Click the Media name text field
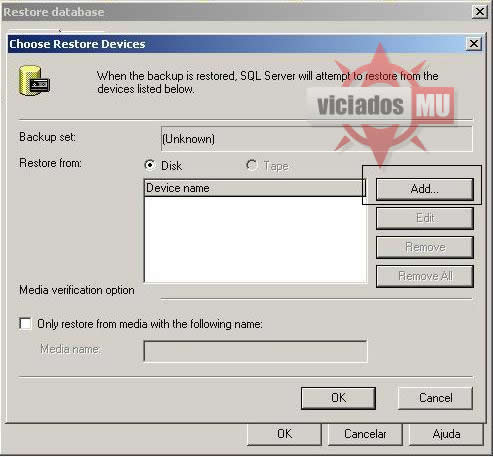Viewport: 493px width, 457px height. click(256, 351)
